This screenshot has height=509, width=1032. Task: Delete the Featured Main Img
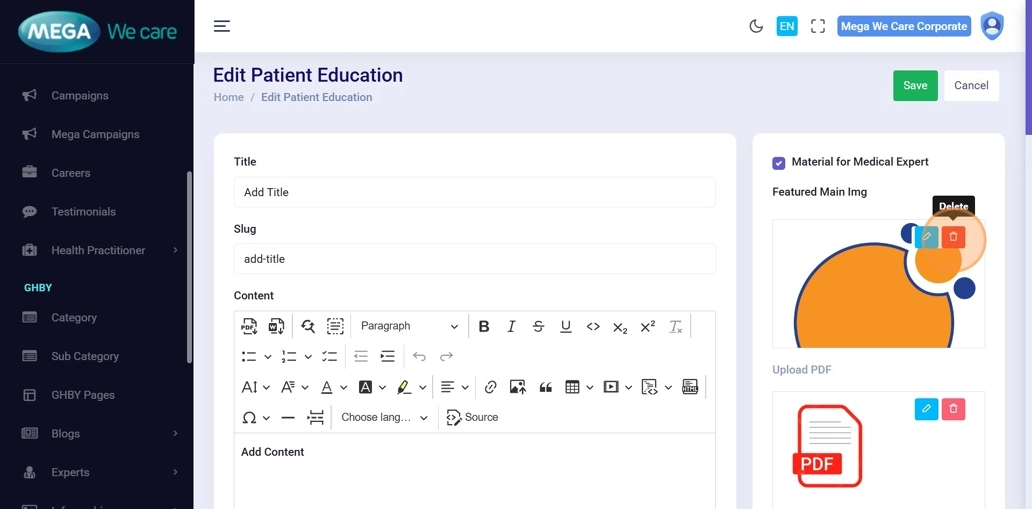(x=953, y=237)
